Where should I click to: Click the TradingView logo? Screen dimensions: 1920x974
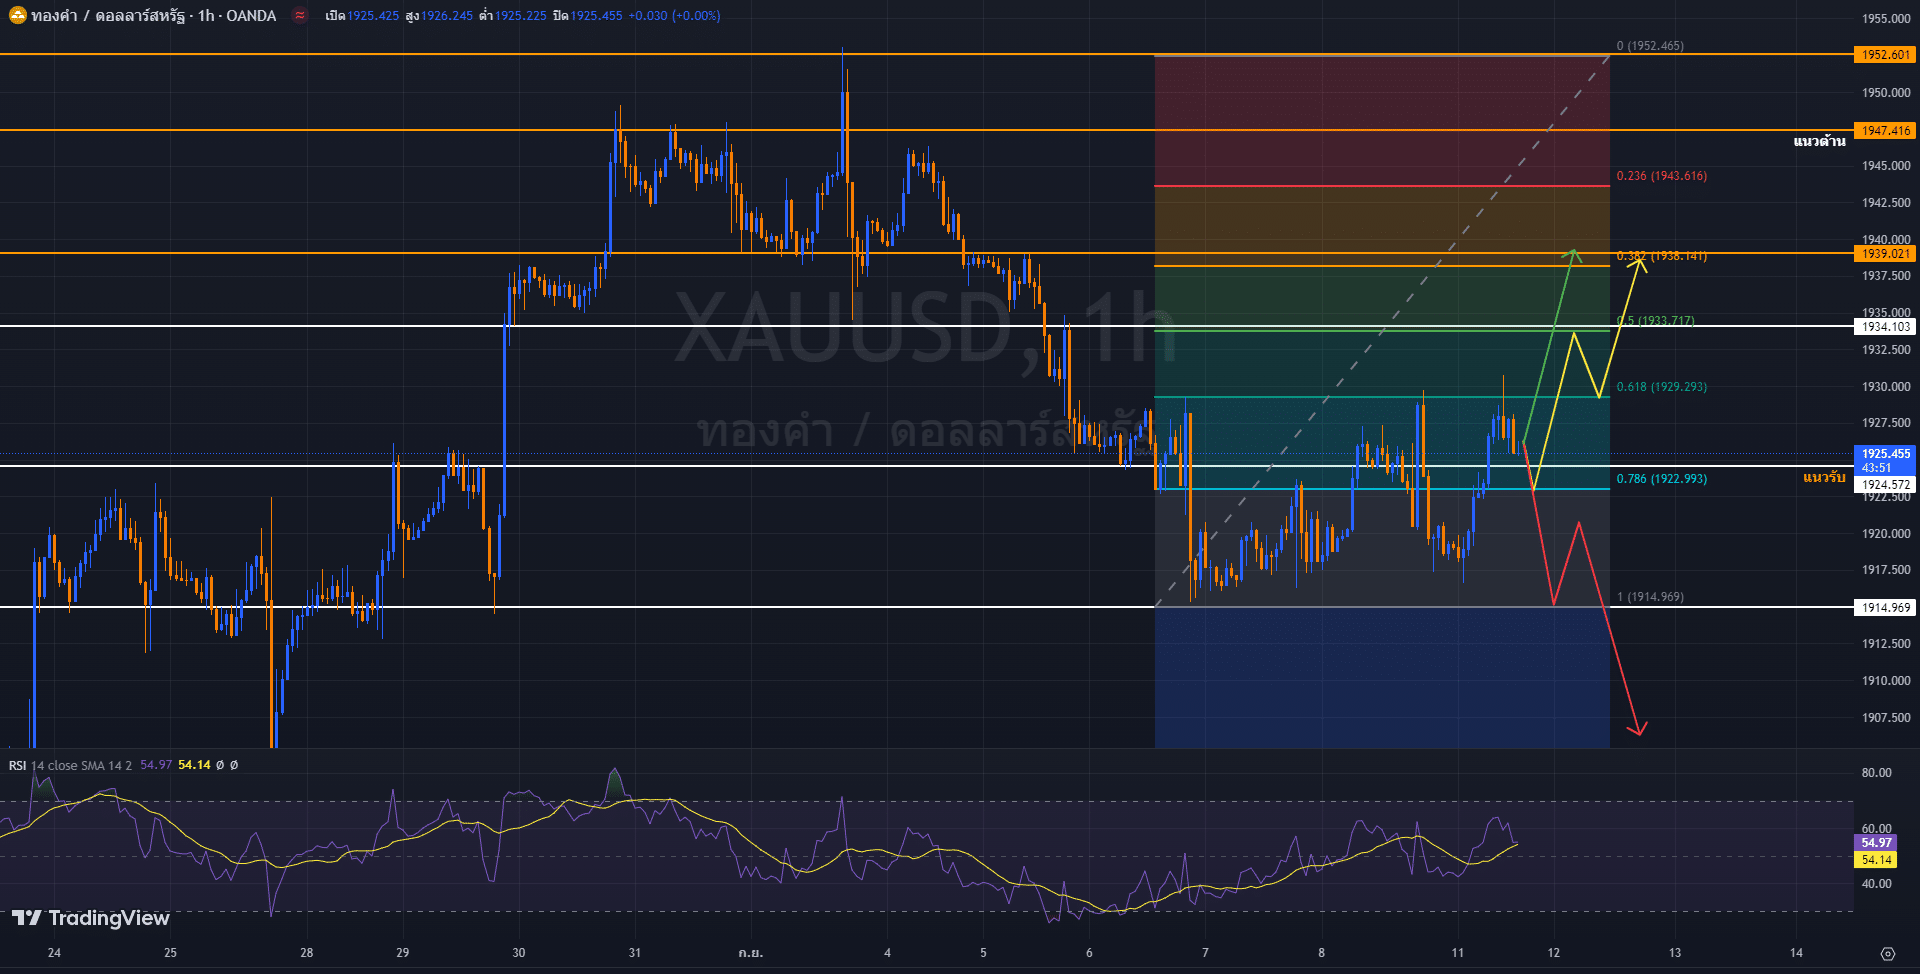pos(91,918)
